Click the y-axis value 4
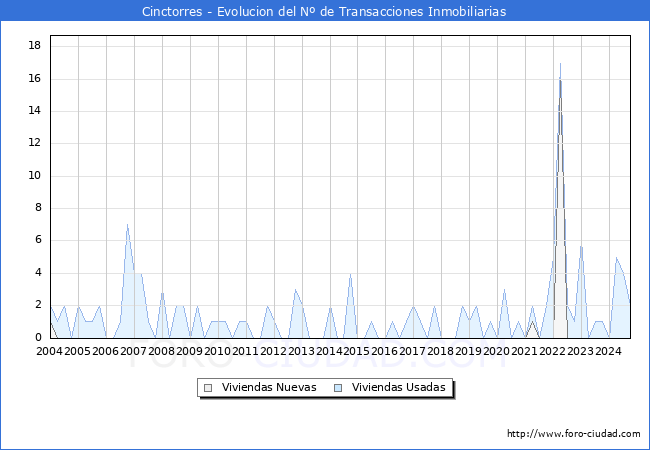The image size is (650, 450). [38, 273]
